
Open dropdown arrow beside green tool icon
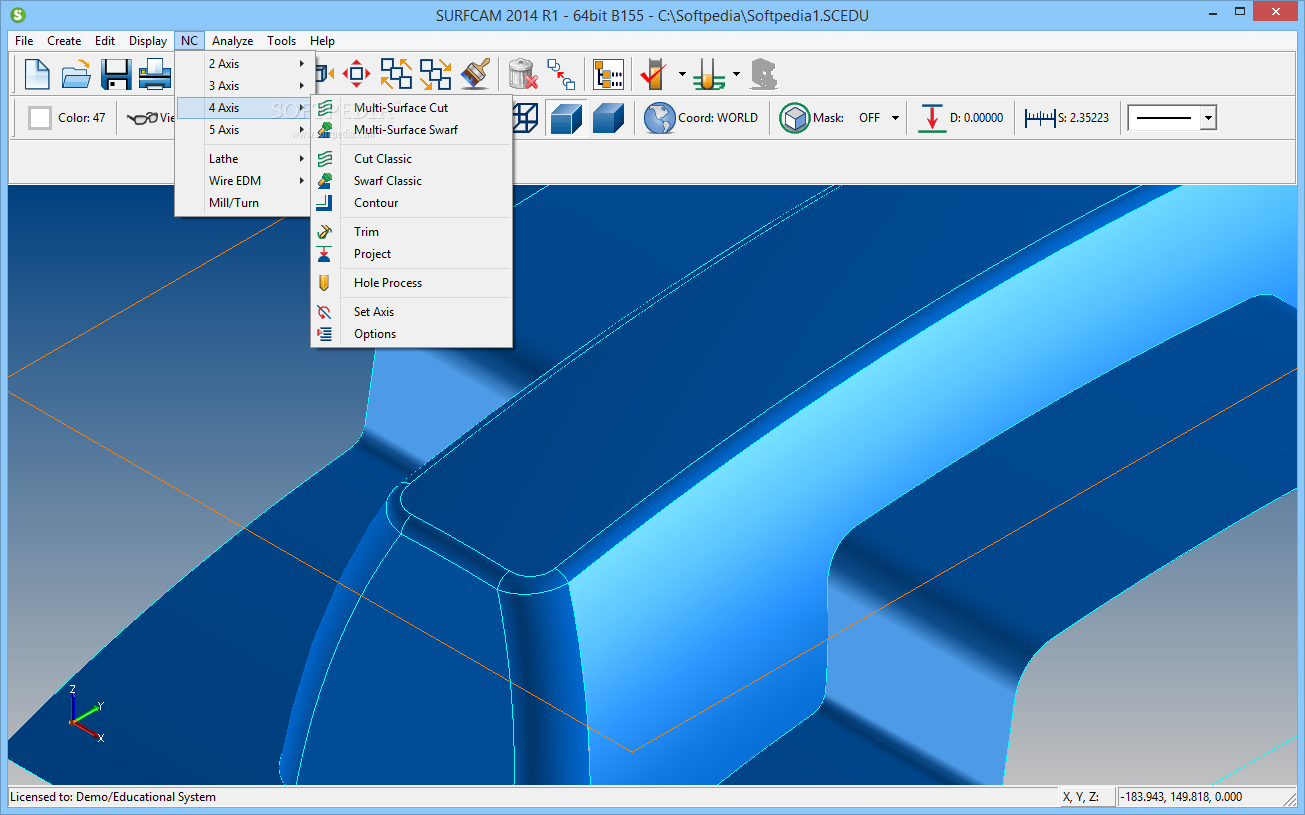pos(736,74)
